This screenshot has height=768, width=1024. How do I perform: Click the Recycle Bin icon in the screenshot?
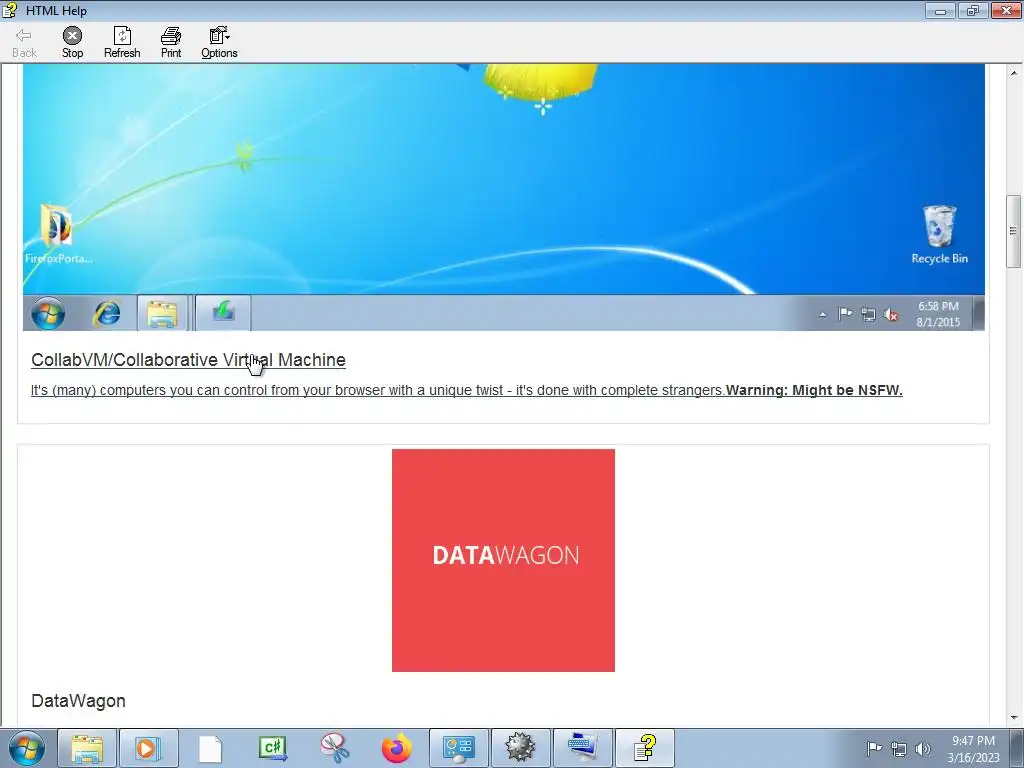[x=939, y=234]
